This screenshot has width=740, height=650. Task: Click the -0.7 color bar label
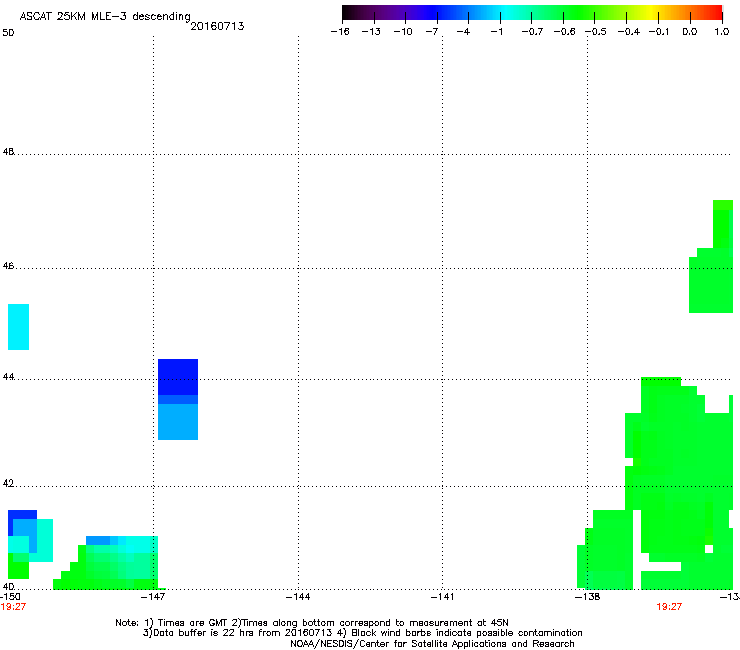532,32
